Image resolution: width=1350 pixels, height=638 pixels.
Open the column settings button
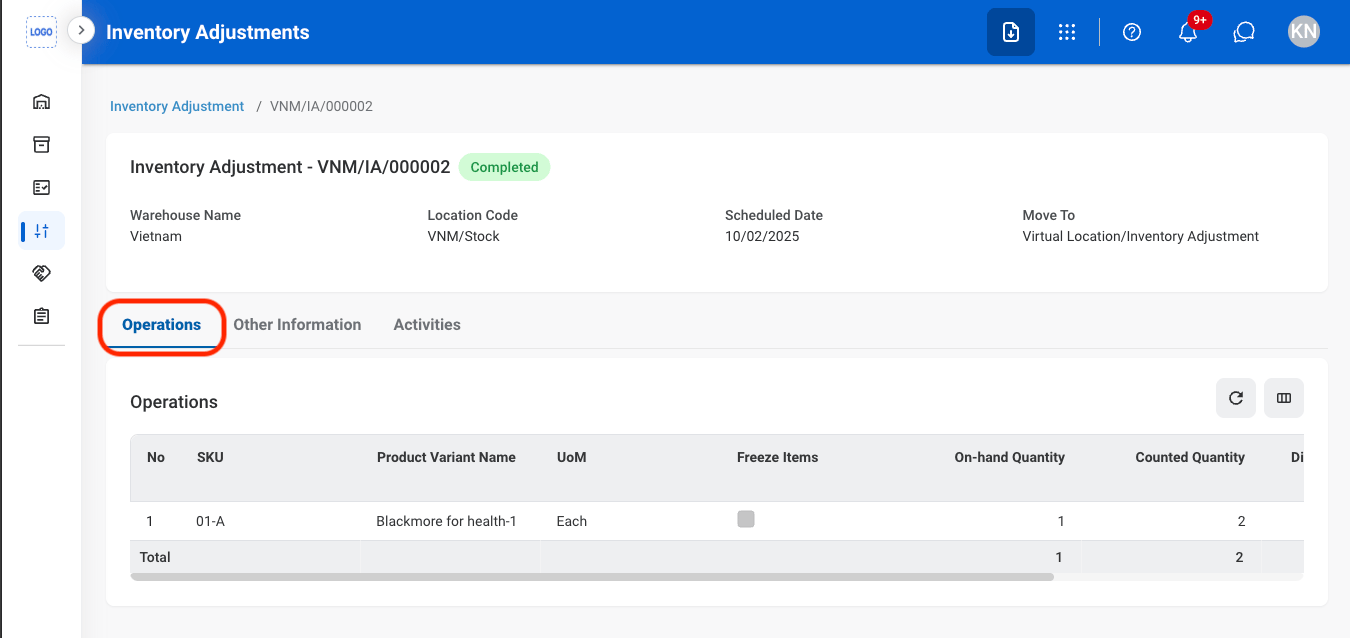[x=1284, y=398]
